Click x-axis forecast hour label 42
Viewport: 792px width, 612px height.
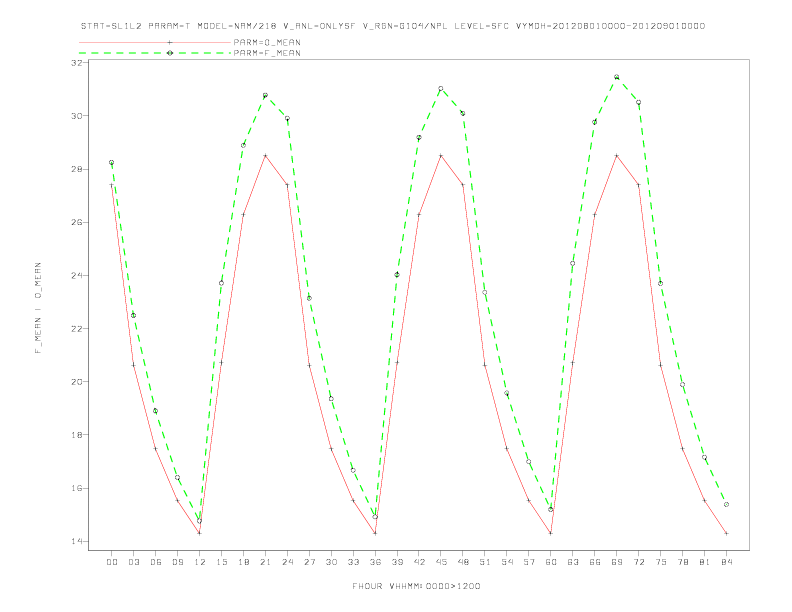(x=419, y=562)
